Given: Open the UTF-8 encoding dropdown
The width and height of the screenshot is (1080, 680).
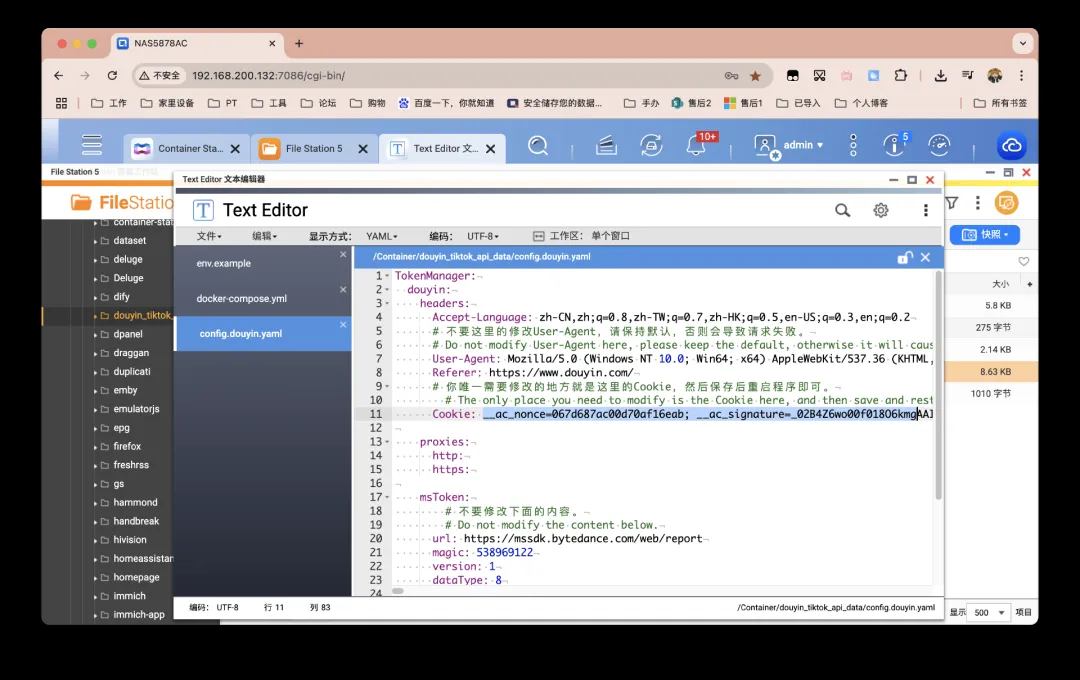Looking at the screenshot, I should 482,236.
